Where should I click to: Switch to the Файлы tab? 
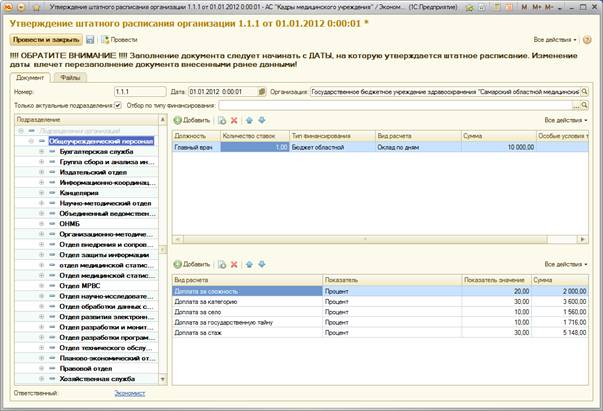(71, 76)
